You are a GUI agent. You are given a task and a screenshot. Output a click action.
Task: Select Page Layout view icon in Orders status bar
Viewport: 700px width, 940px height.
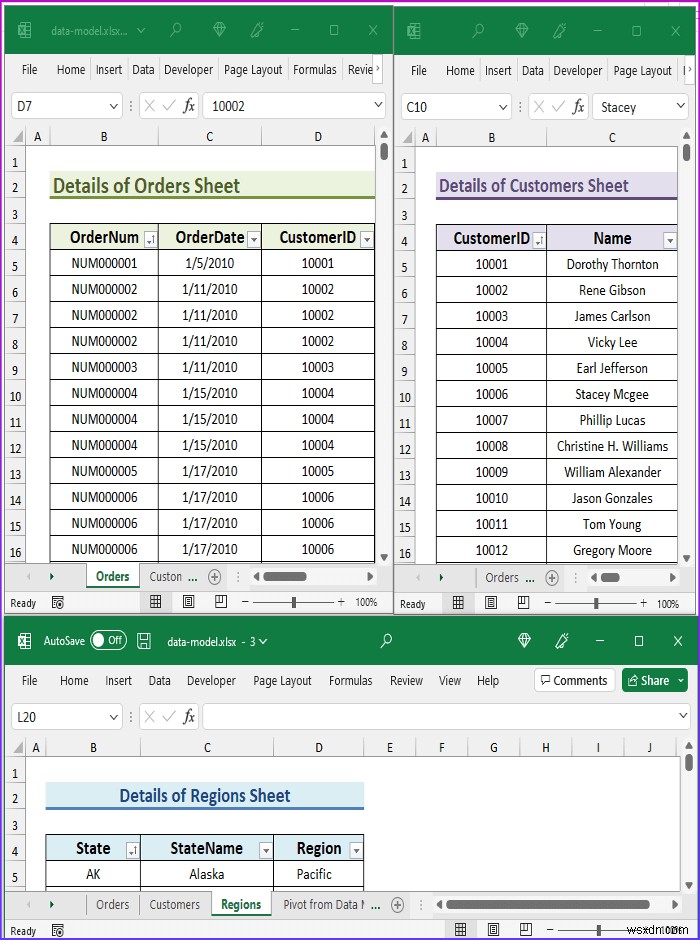click(188, 601)
